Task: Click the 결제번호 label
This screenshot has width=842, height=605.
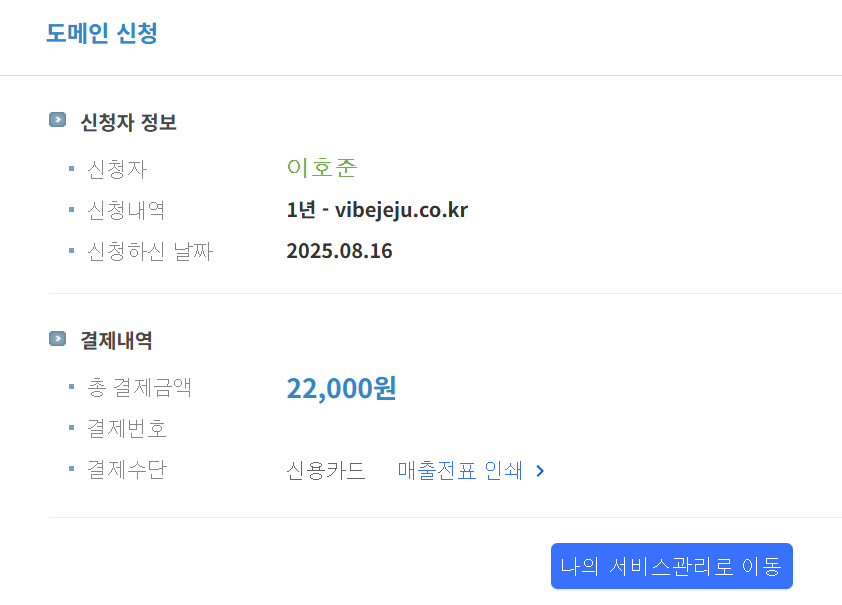Action: coord(127,428)
